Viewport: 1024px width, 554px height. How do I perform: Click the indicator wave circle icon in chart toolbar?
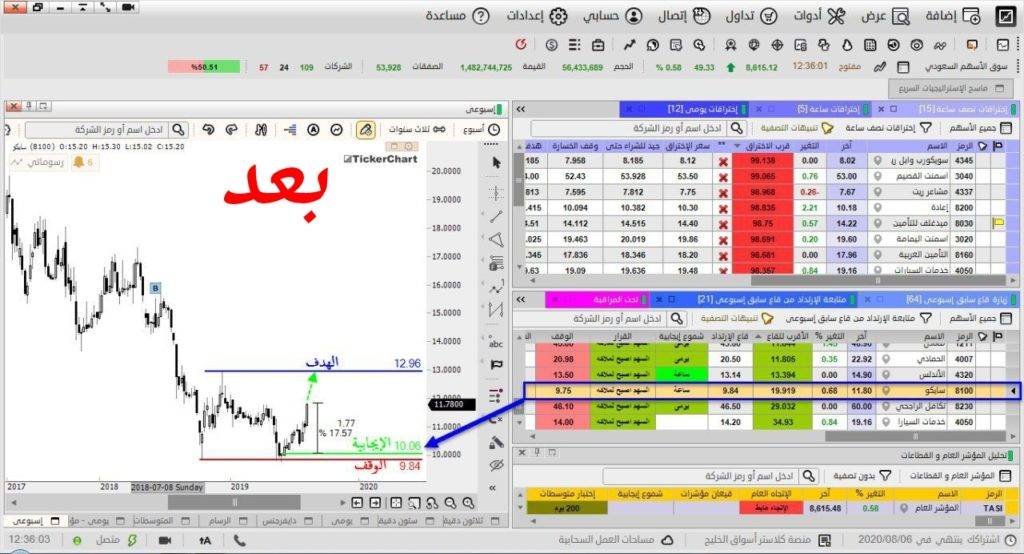coord(336,129)
